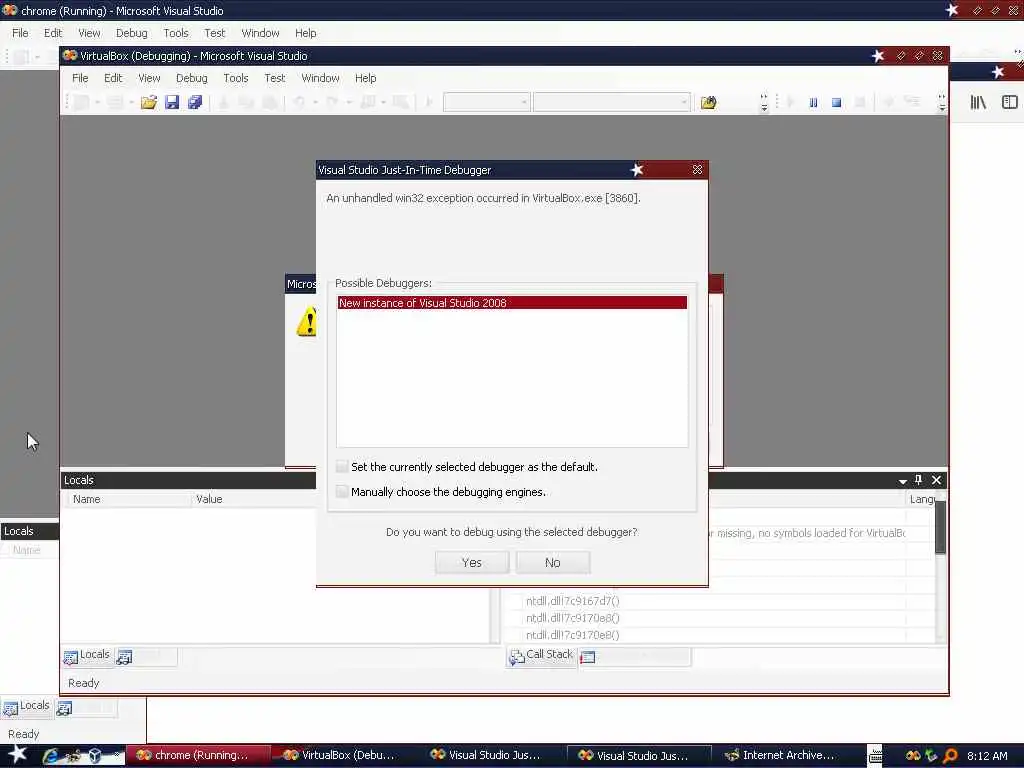Click the unlabeled tab icon next to VirtualBox Locals tab
Image resolution: width=1024 pixels, height=768 pixels.
click(124, 657)
